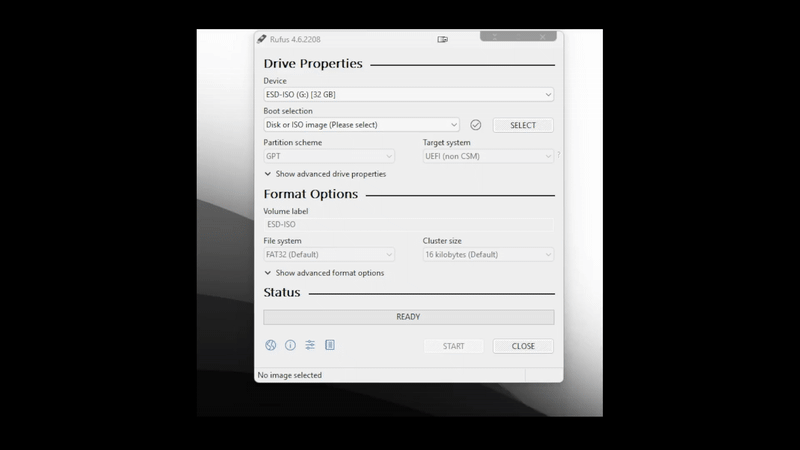Expand Show advanced format options
This screenshot has height=450, width=800.
323,273
